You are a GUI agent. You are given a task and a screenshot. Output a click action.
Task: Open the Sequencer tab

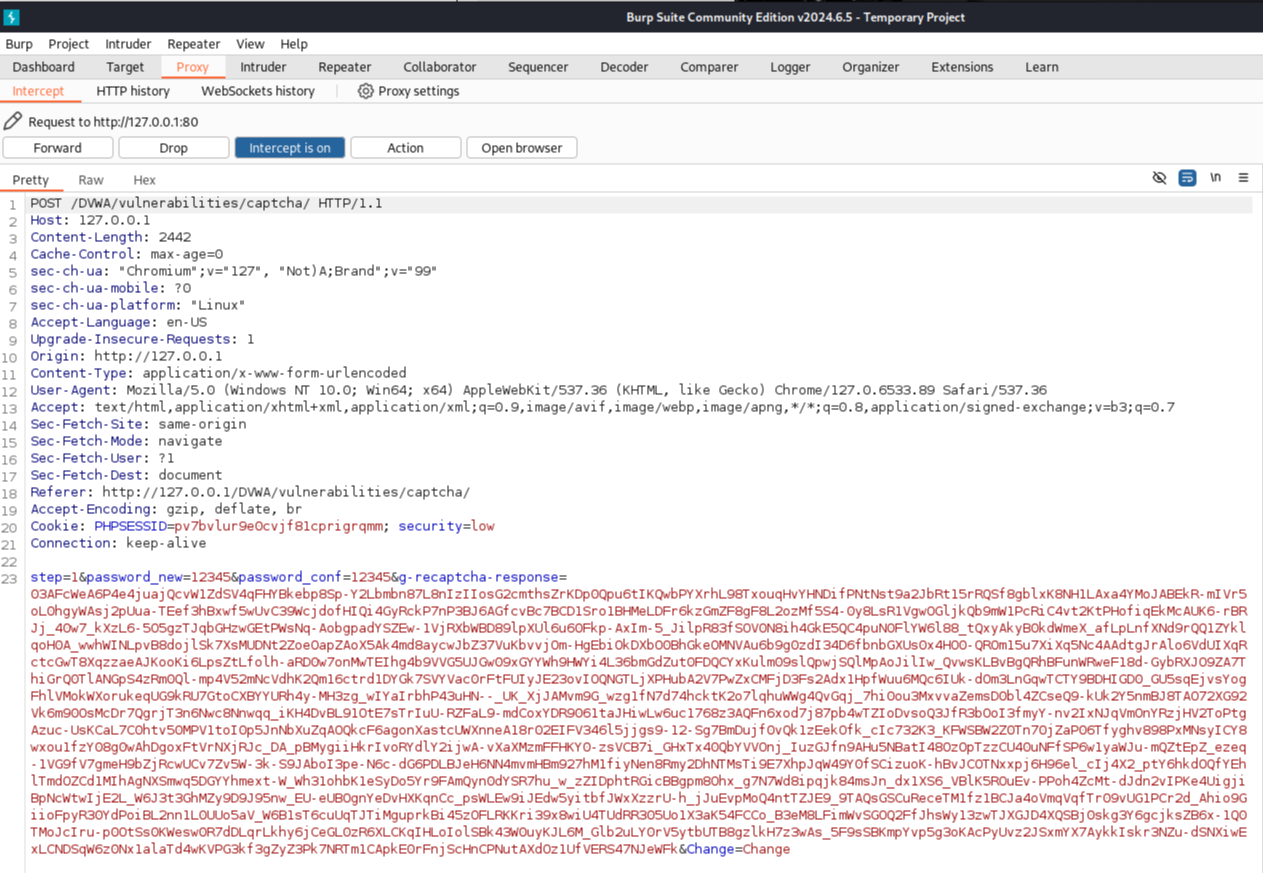pyautogui.click(x=538, y=67)
